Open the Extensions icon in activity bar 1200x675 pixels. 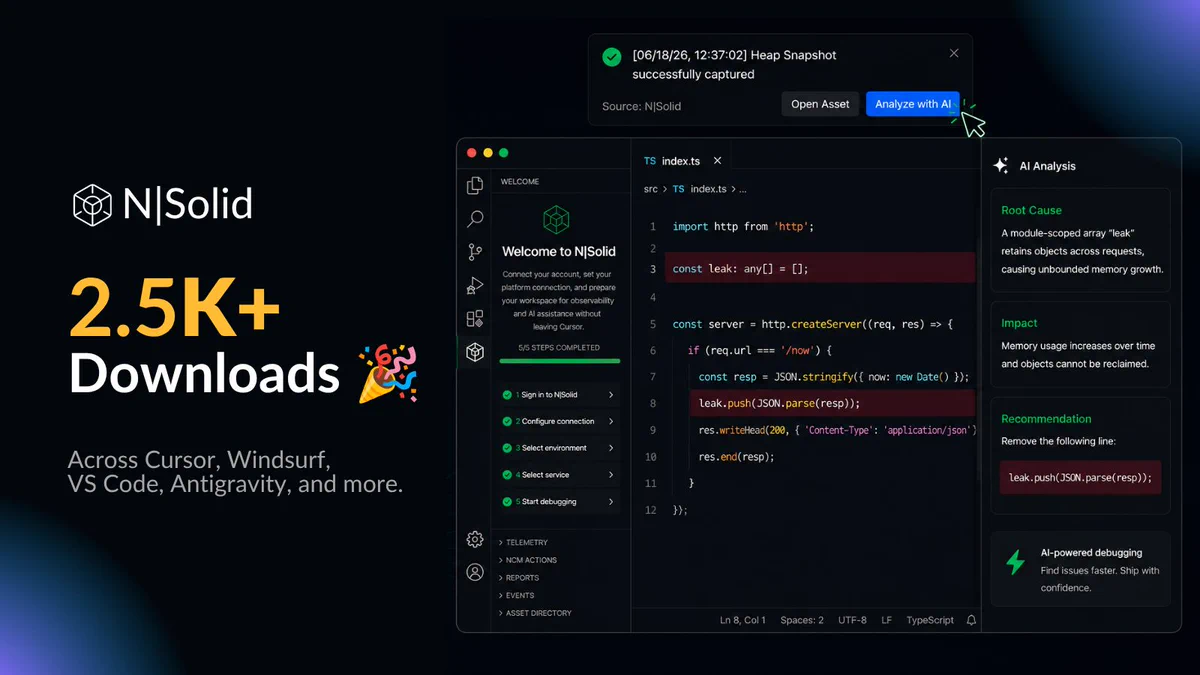pyautogui.click(x=475, y=319)
